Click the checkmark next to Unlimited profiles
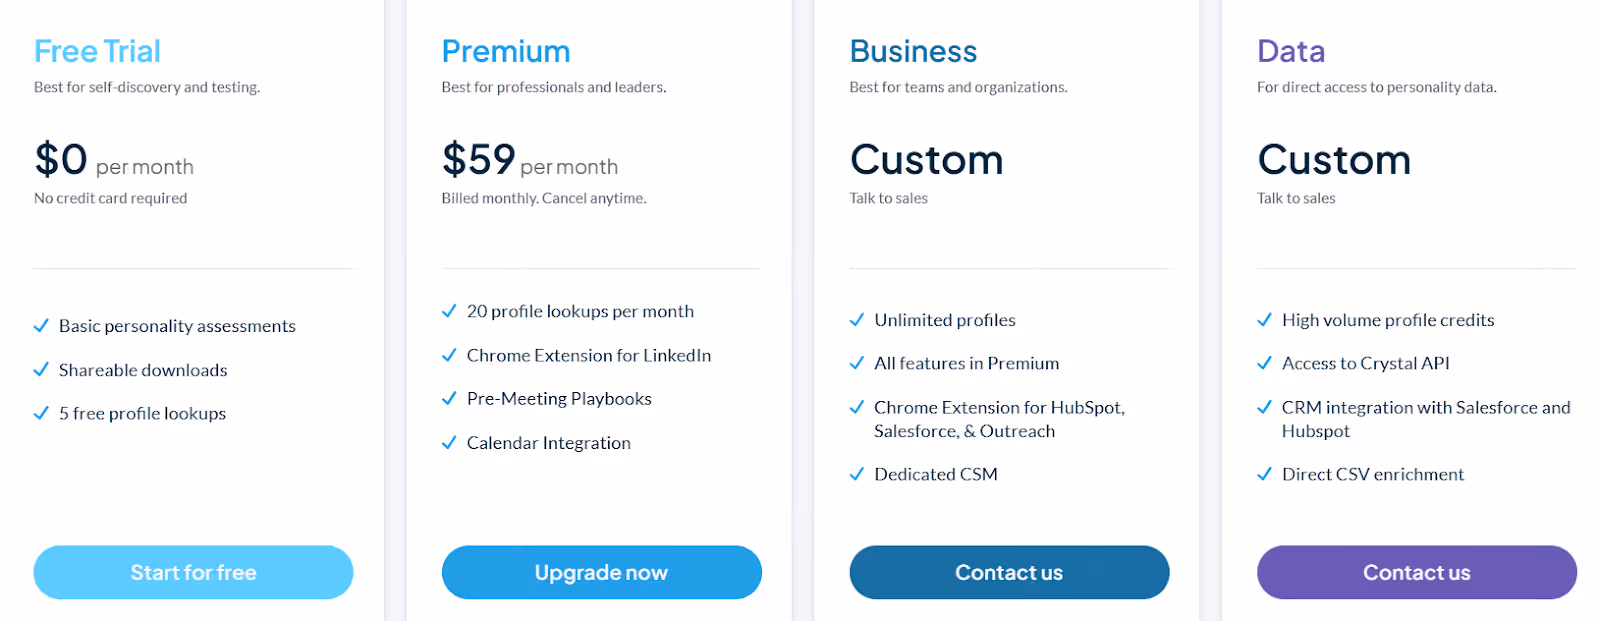 point(857,319)
